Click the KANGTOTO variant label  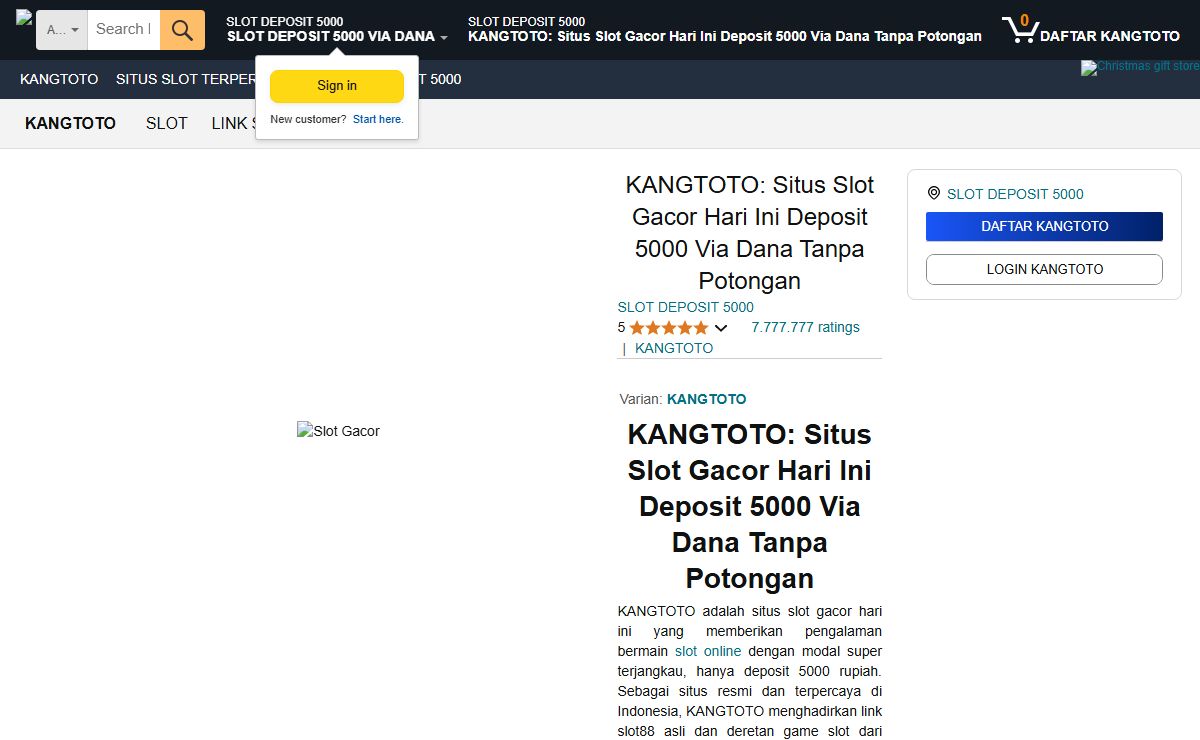pyautogui.click(x=707, y=399)
